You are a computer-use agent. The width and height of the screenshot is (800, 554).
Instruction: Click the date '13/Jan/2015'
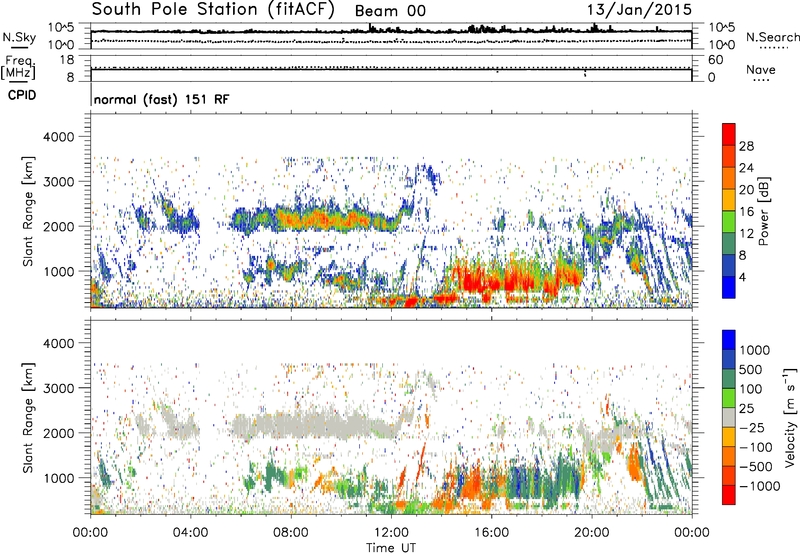pos(639,10)
